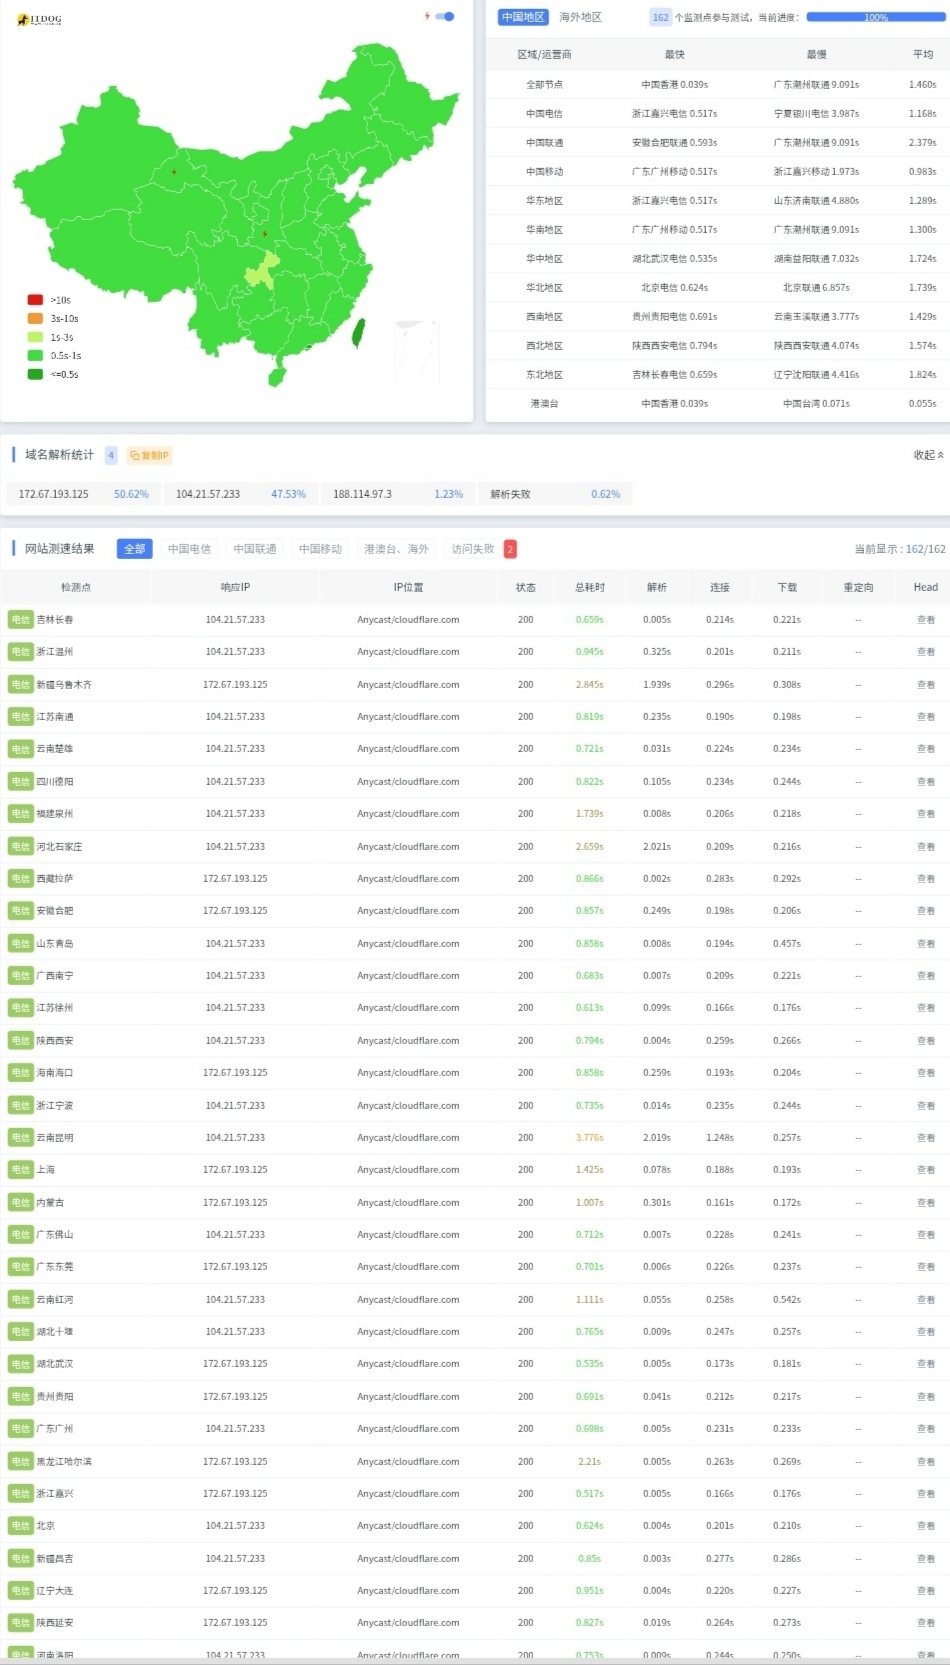Toggle the lightning switch above the map
Screen dimensions: 950x1665
[x=446, y=16]
